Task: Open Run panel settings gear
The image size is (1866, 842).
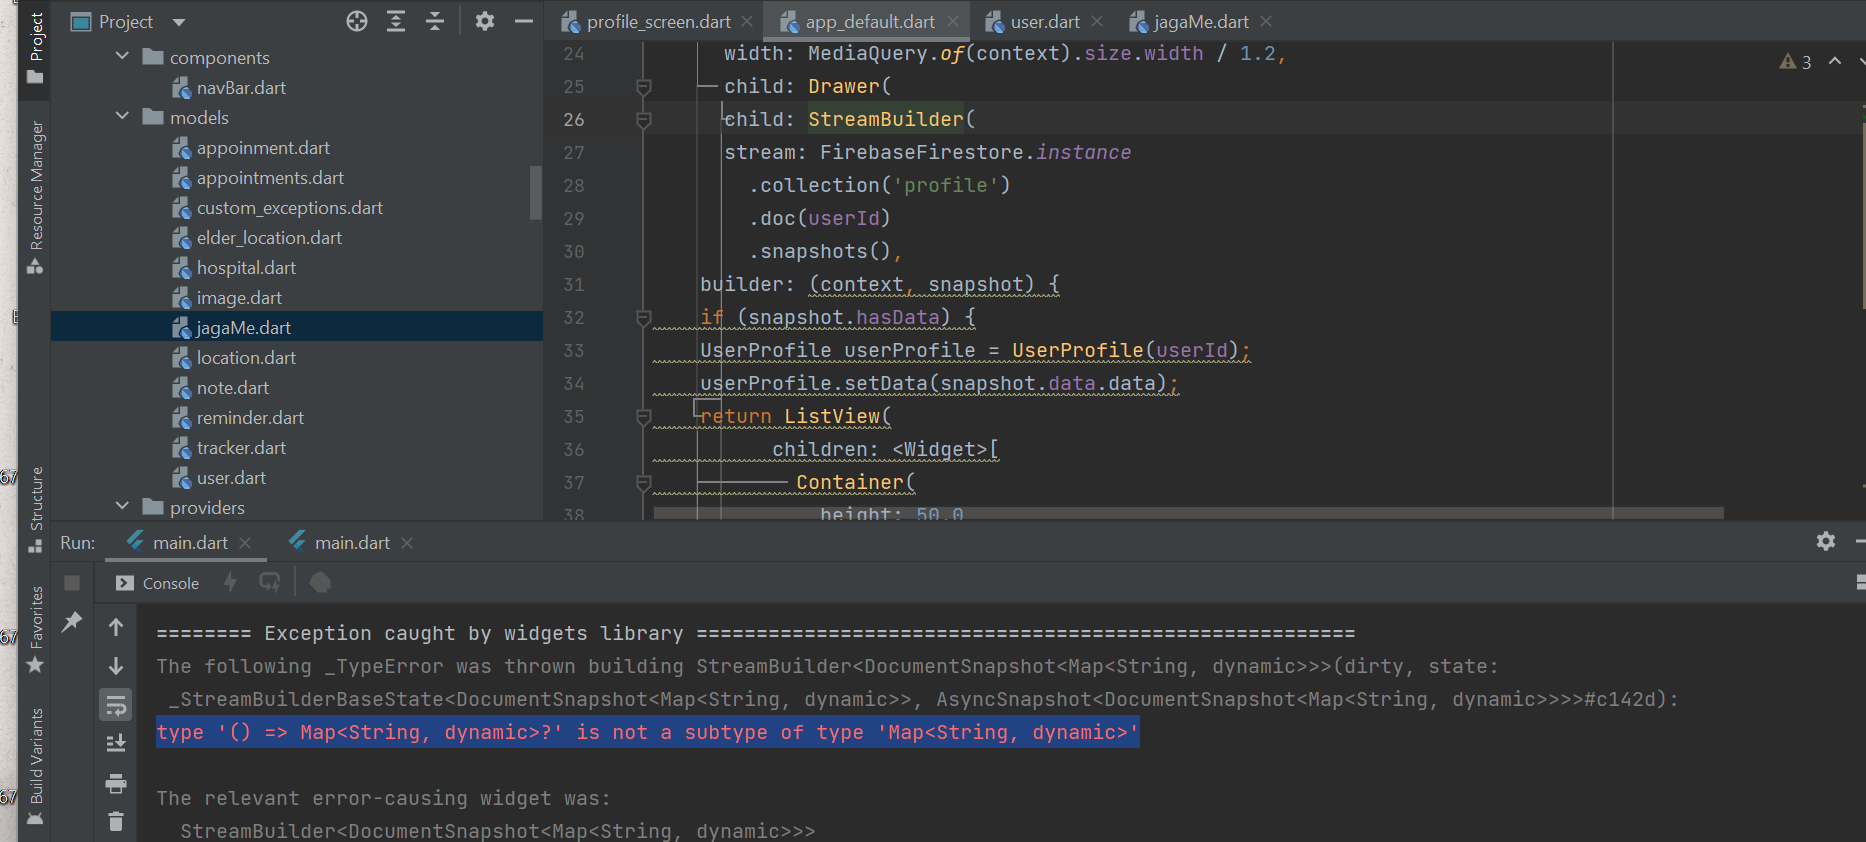Action: click(x=1826, y=541)
